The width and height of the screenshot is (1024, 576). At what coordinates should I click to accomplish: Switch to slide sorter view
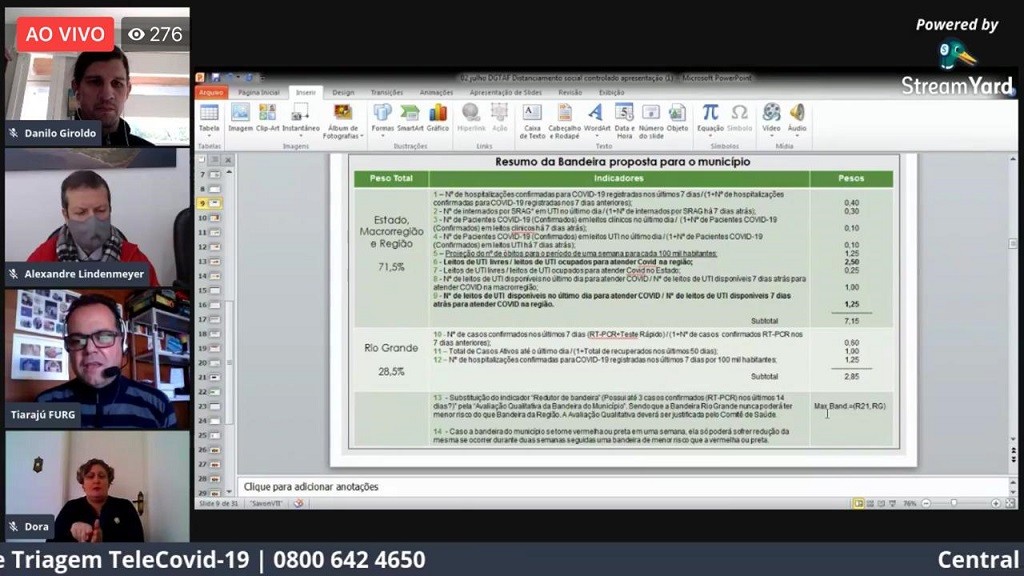pyautogui.click(x=868, y=503)
